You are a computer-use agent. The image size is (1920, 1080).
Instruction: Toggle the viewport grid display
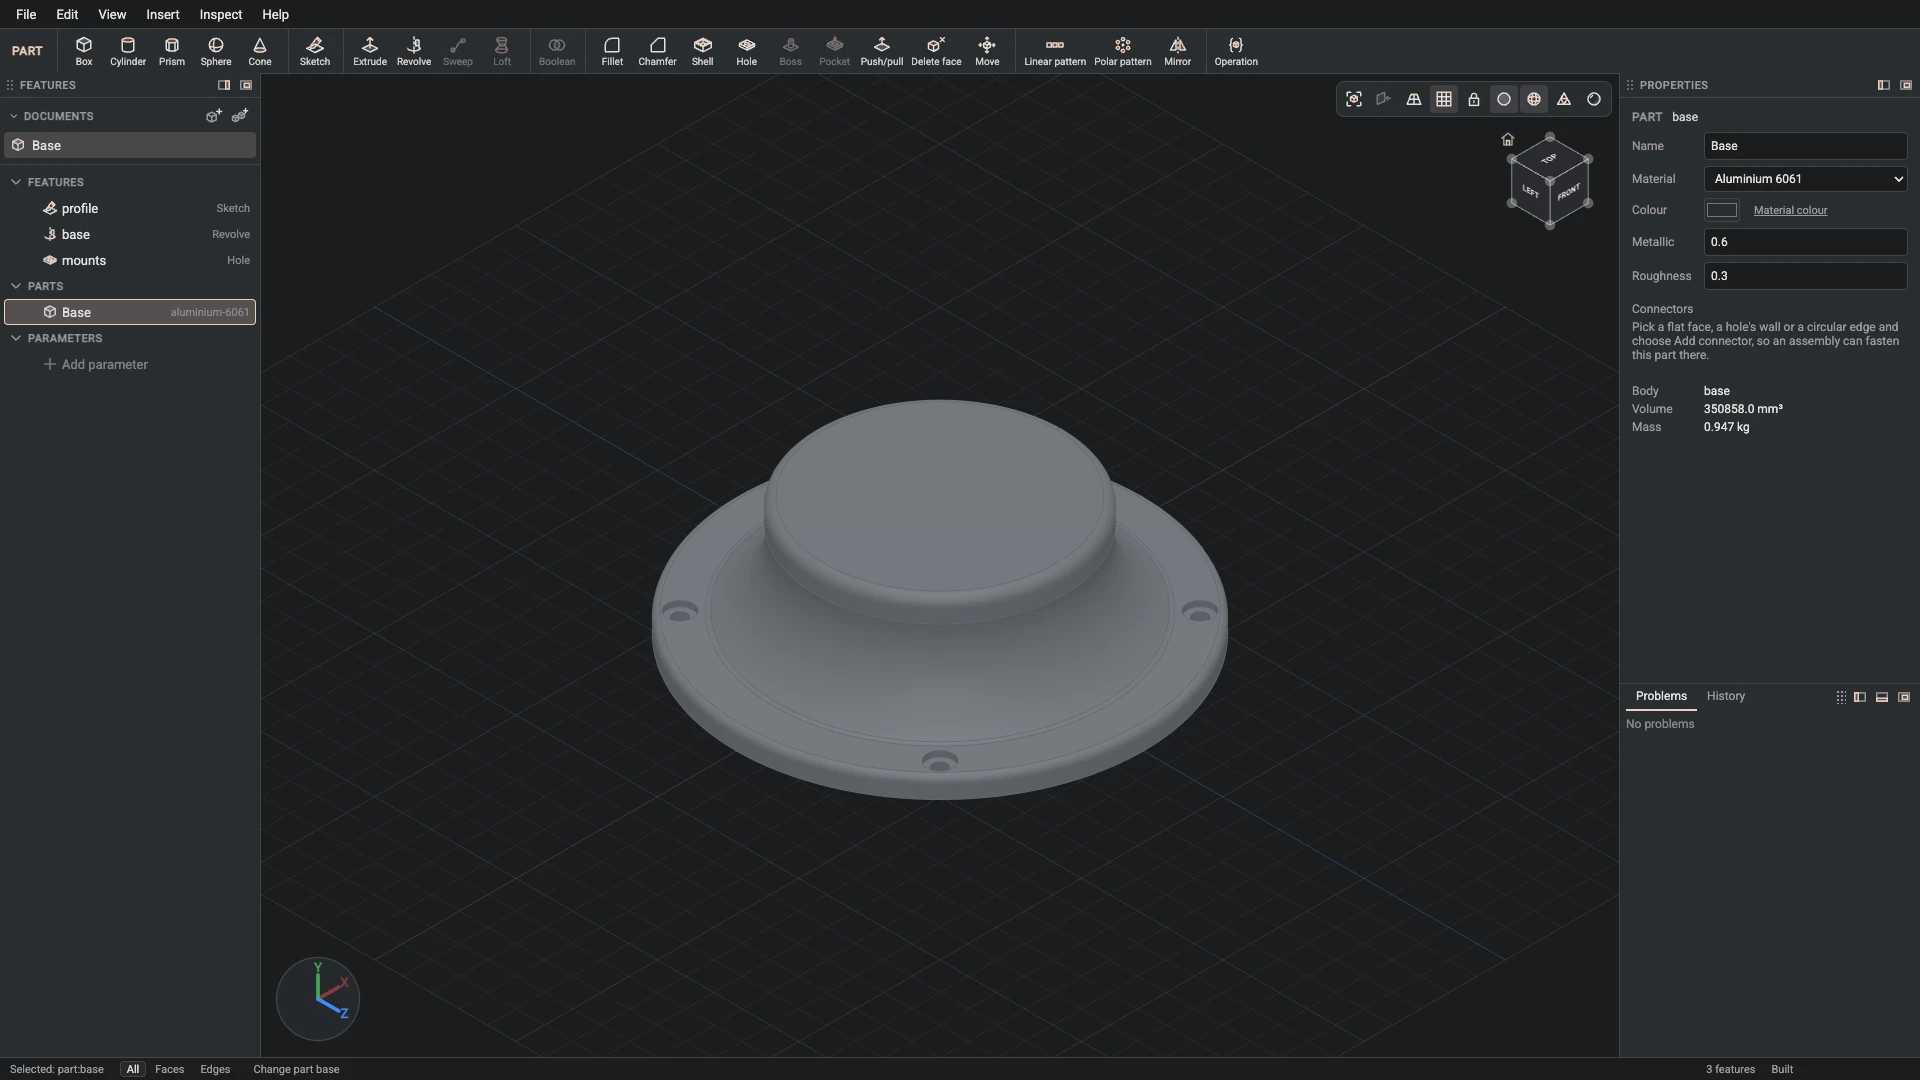coord(1444,99)
